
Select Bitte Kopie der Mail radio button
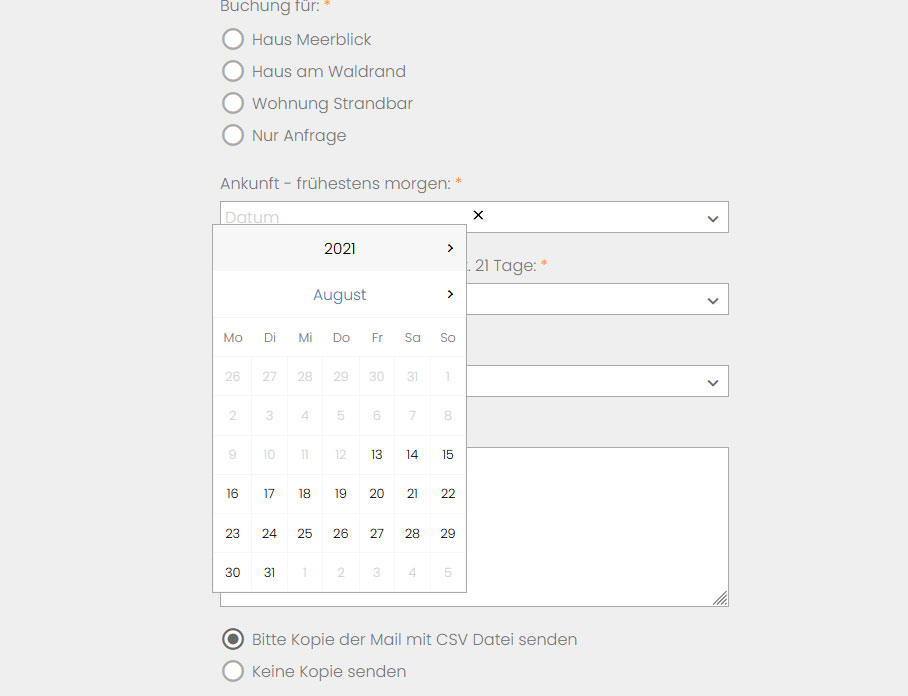[x=233, y=639]
